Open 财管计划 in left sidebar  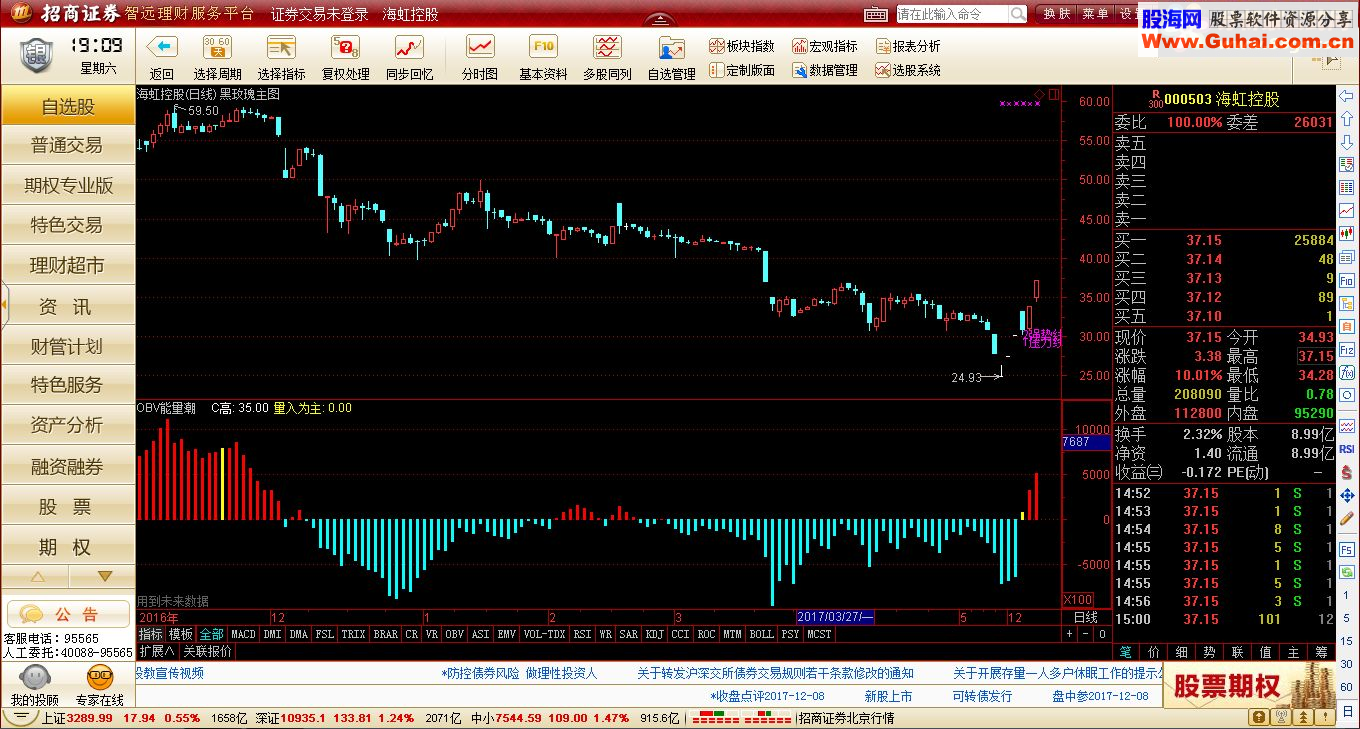(x=68, y=346)
